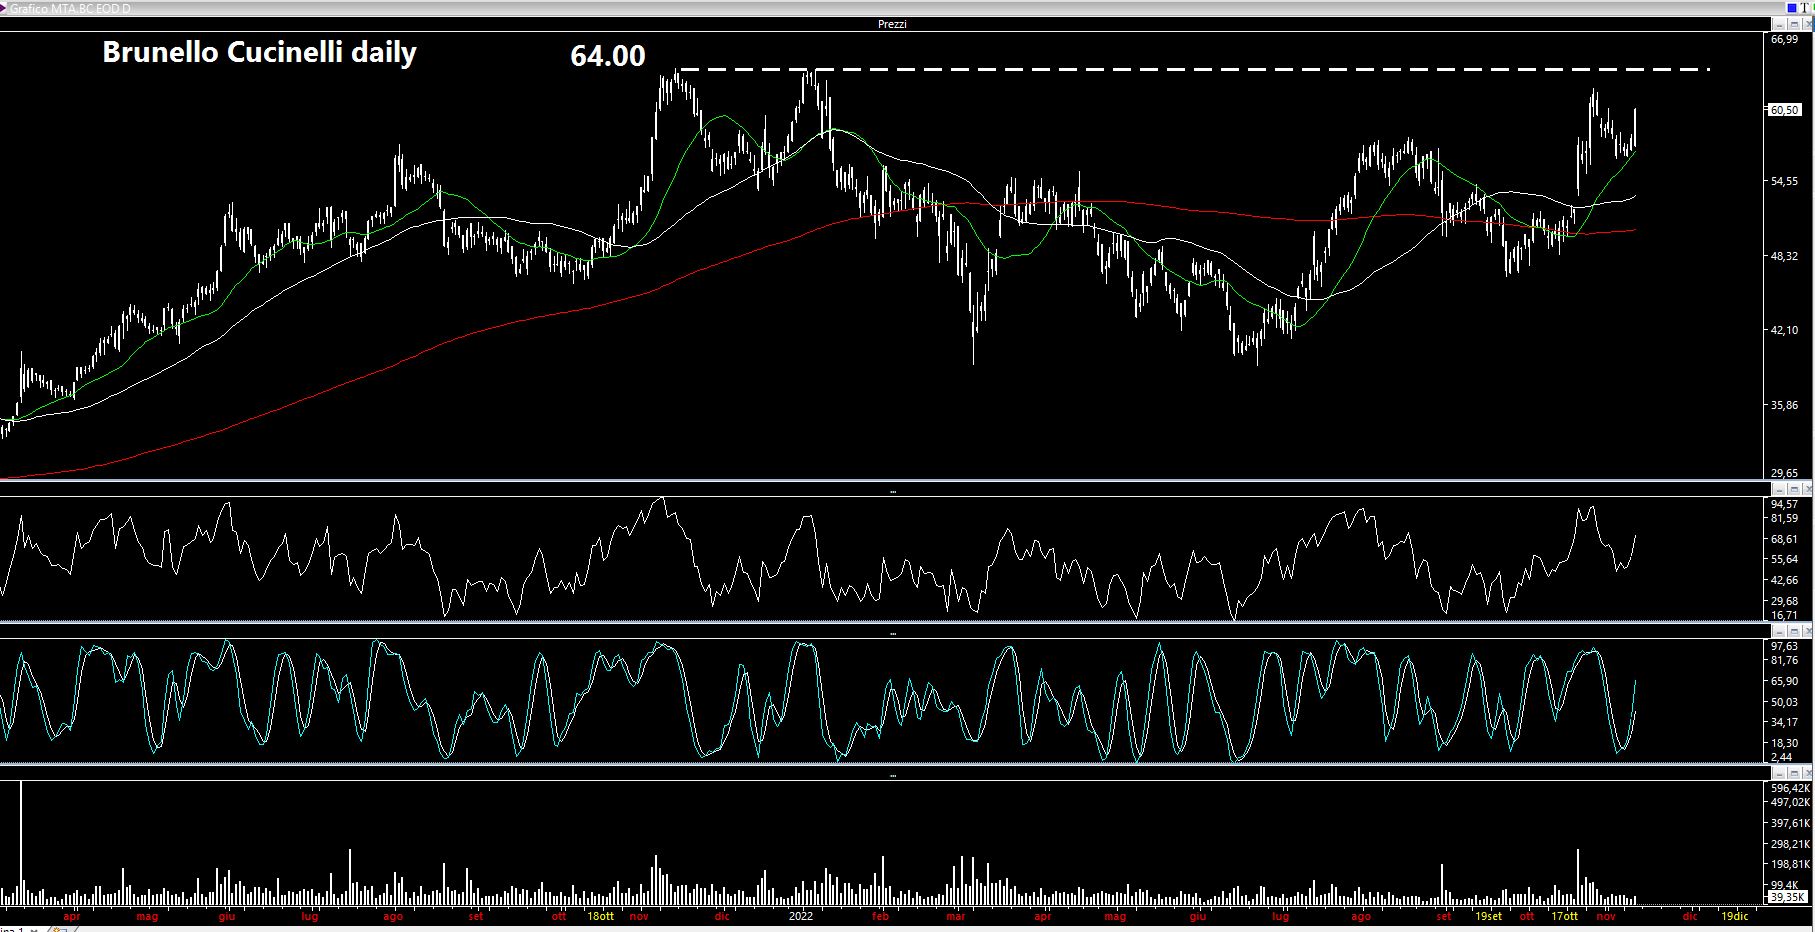Maximize the stochastic oscillator pane

click(1794, 631)
